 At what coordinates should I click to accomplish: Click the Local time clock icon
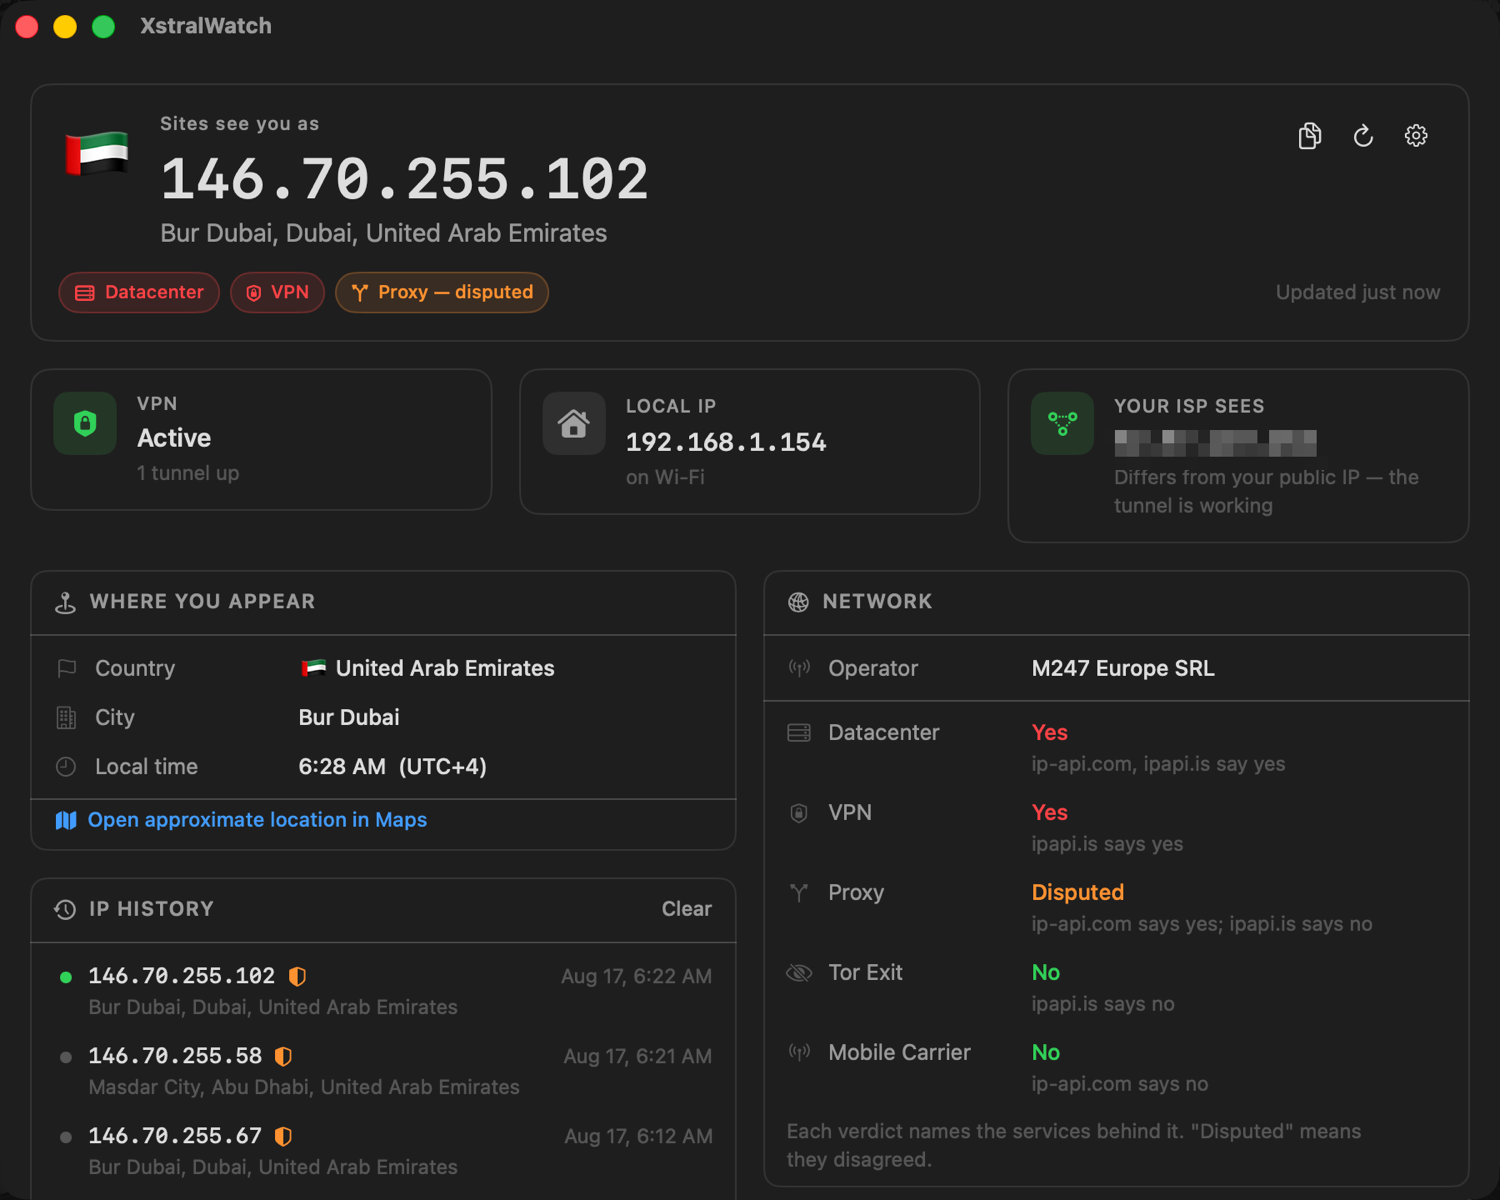[x=66, y=767]
